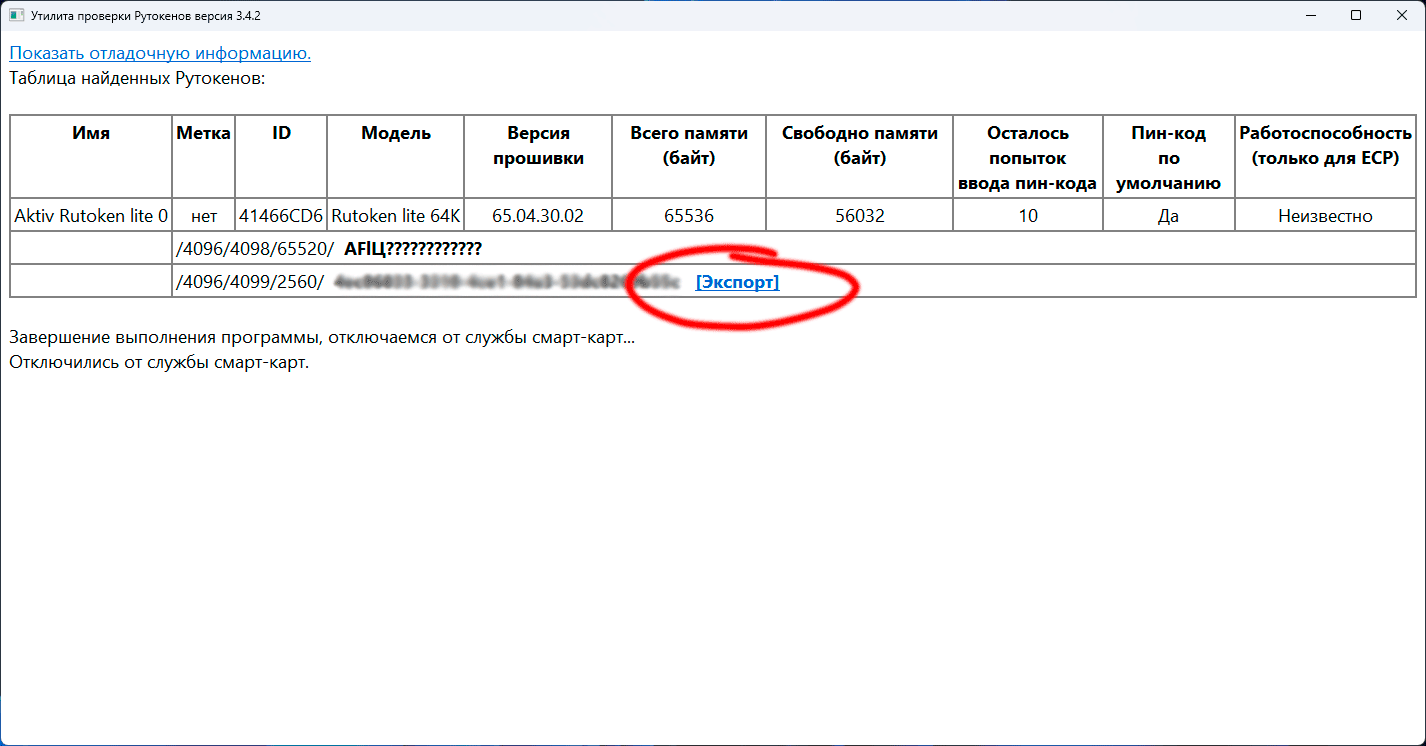Click the free memory value 56032
Image resolution: width=1426 pixels, height=746 pixels.
point(860,215)
